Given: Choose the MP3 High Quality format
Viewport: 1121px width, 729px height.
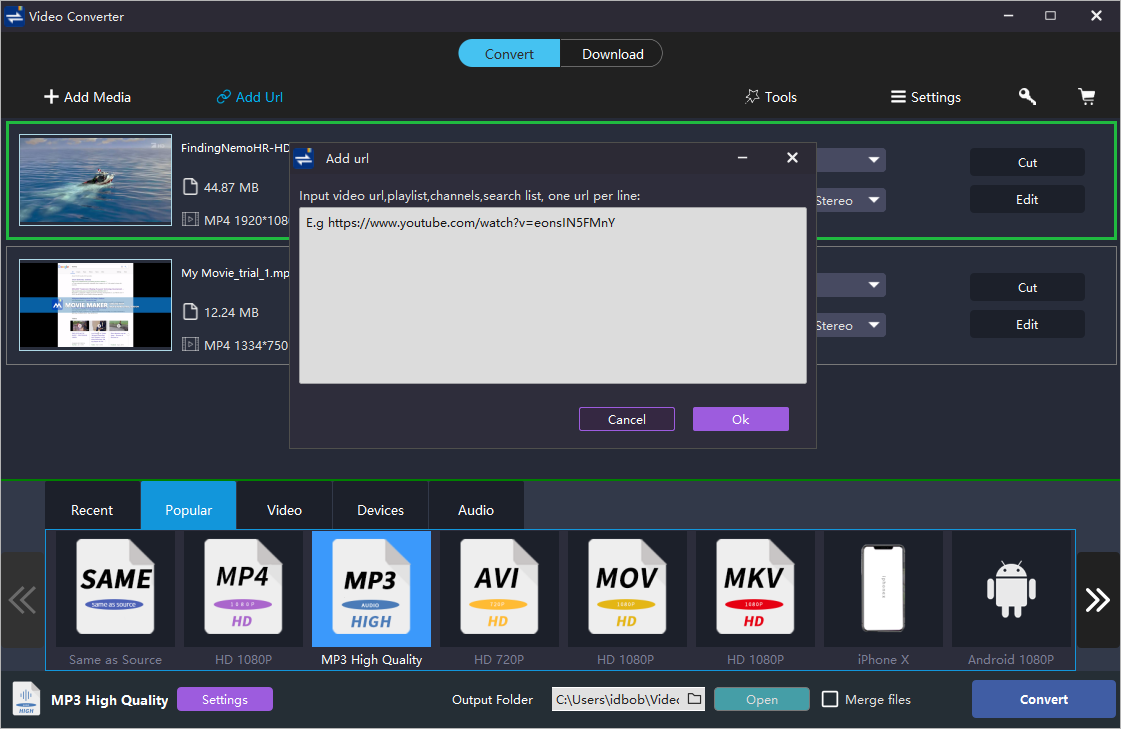Looking at the screenshot, I should pyautogui.click(x=371, y=587).
